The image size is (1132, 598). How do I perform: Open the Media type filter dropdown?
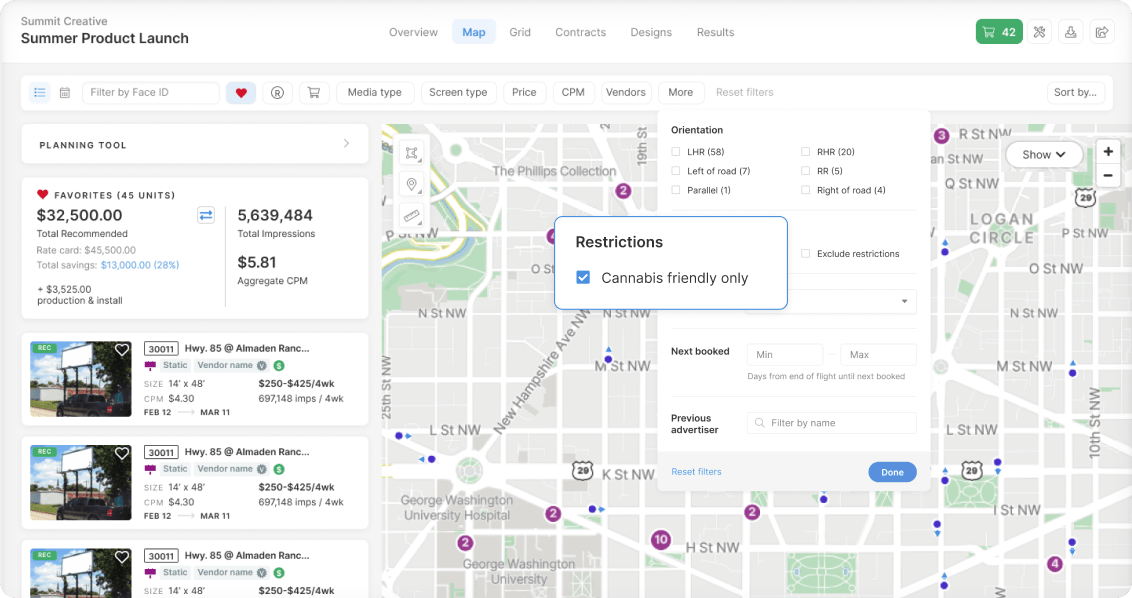374,92
